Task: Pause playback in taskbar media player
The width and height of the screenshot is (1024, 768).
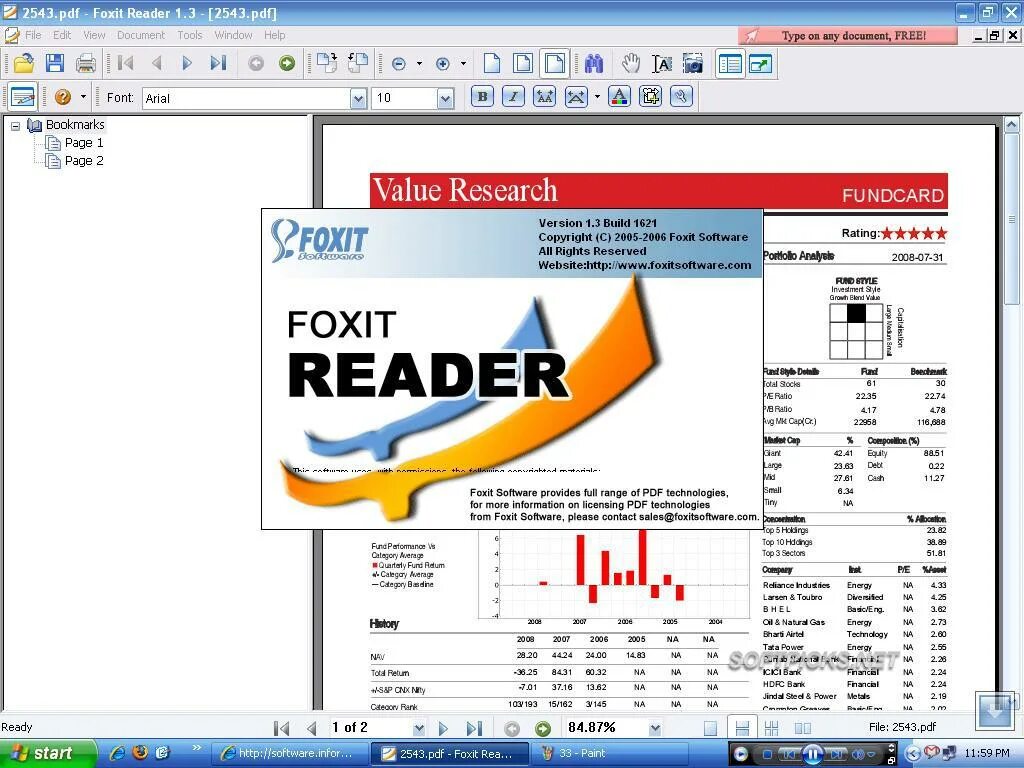Action: pos(813,754)
